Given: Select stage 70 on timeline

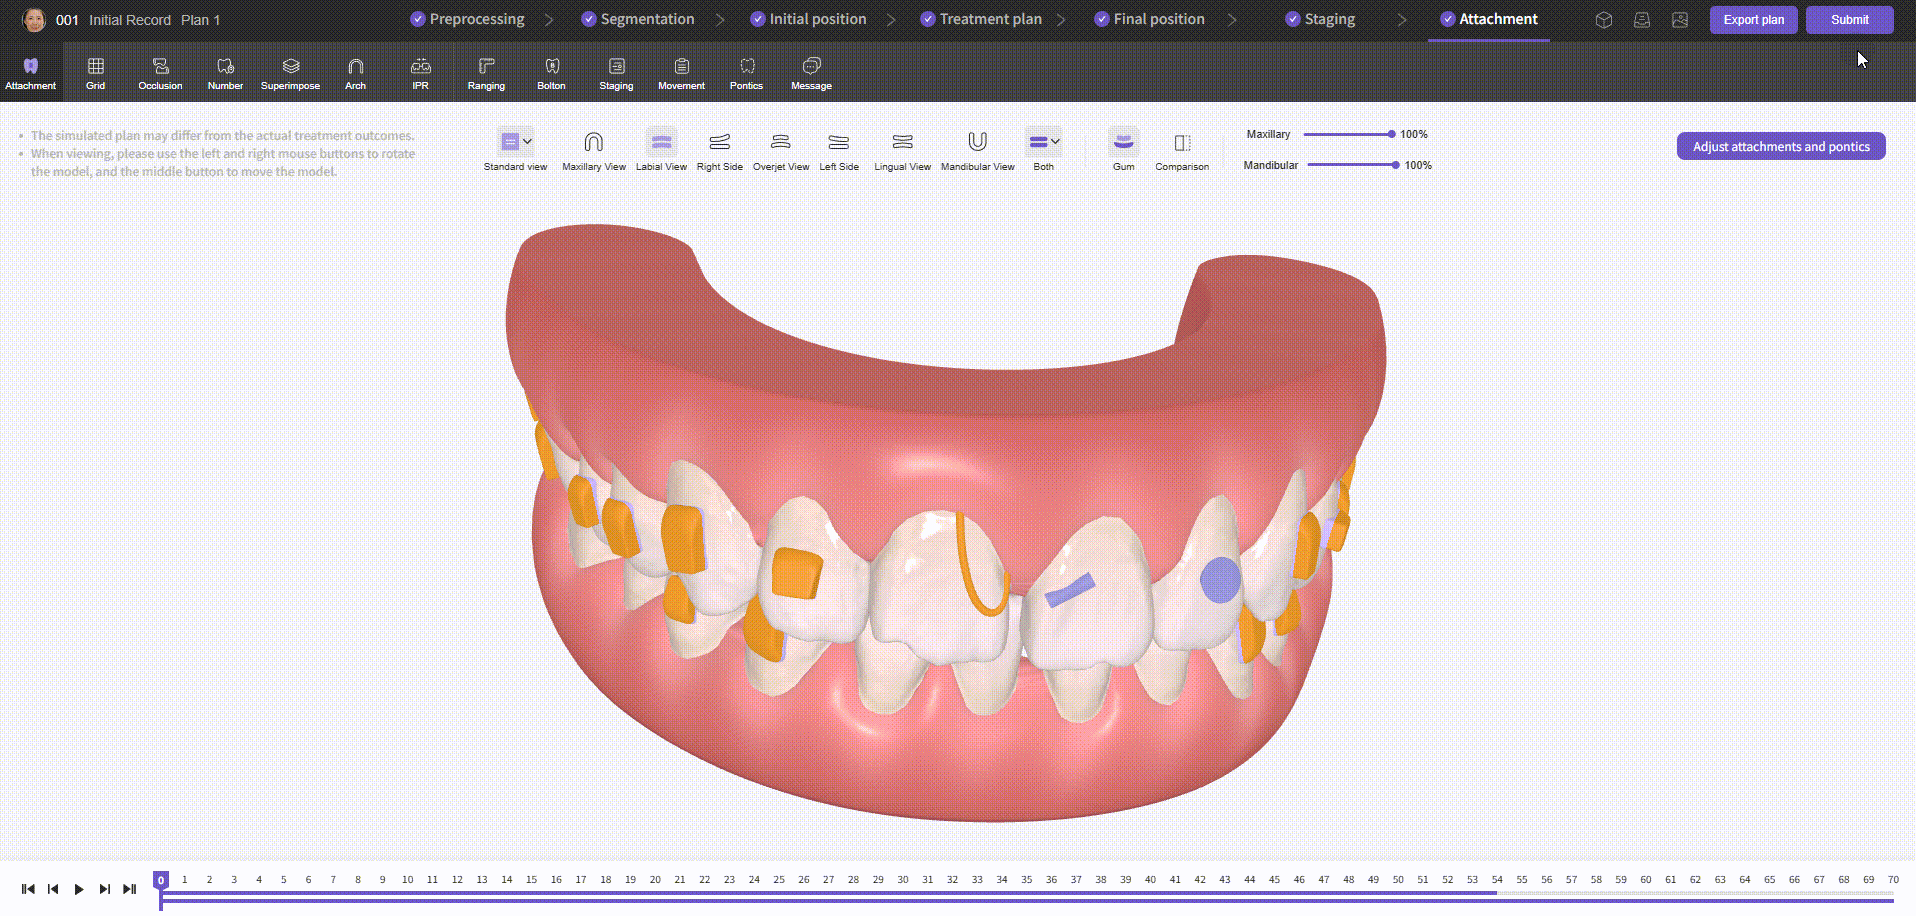Looking at the screenshot, I should pos(1893,880).
